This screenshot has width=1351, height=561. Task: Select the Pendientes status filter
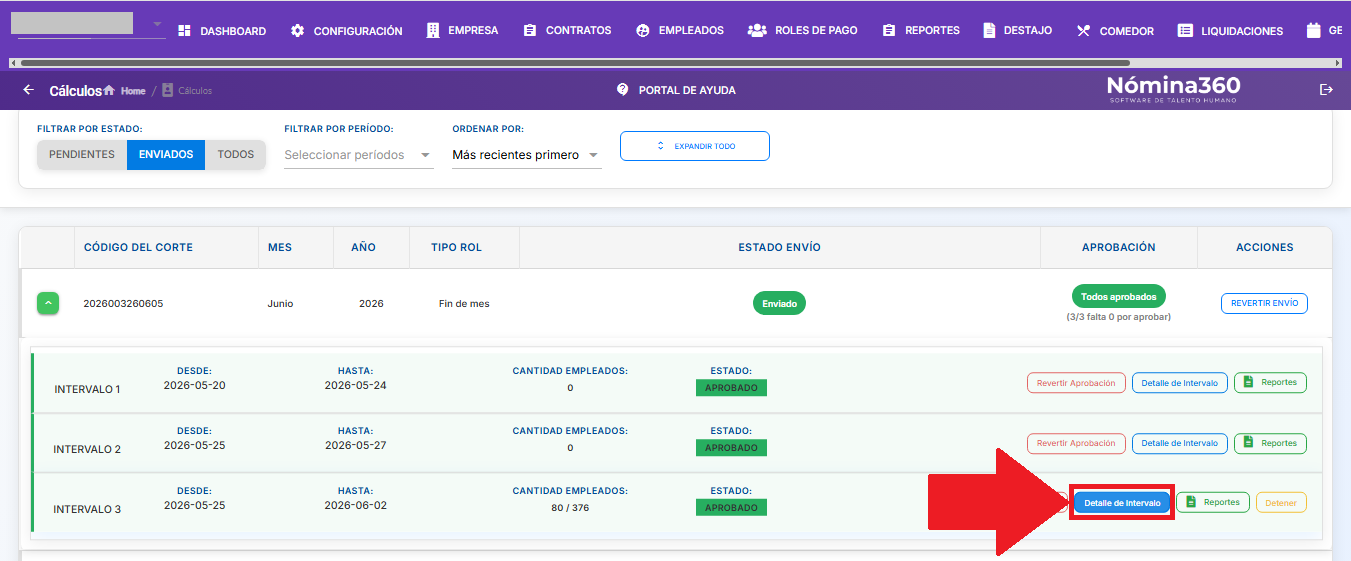click(82, 155)
